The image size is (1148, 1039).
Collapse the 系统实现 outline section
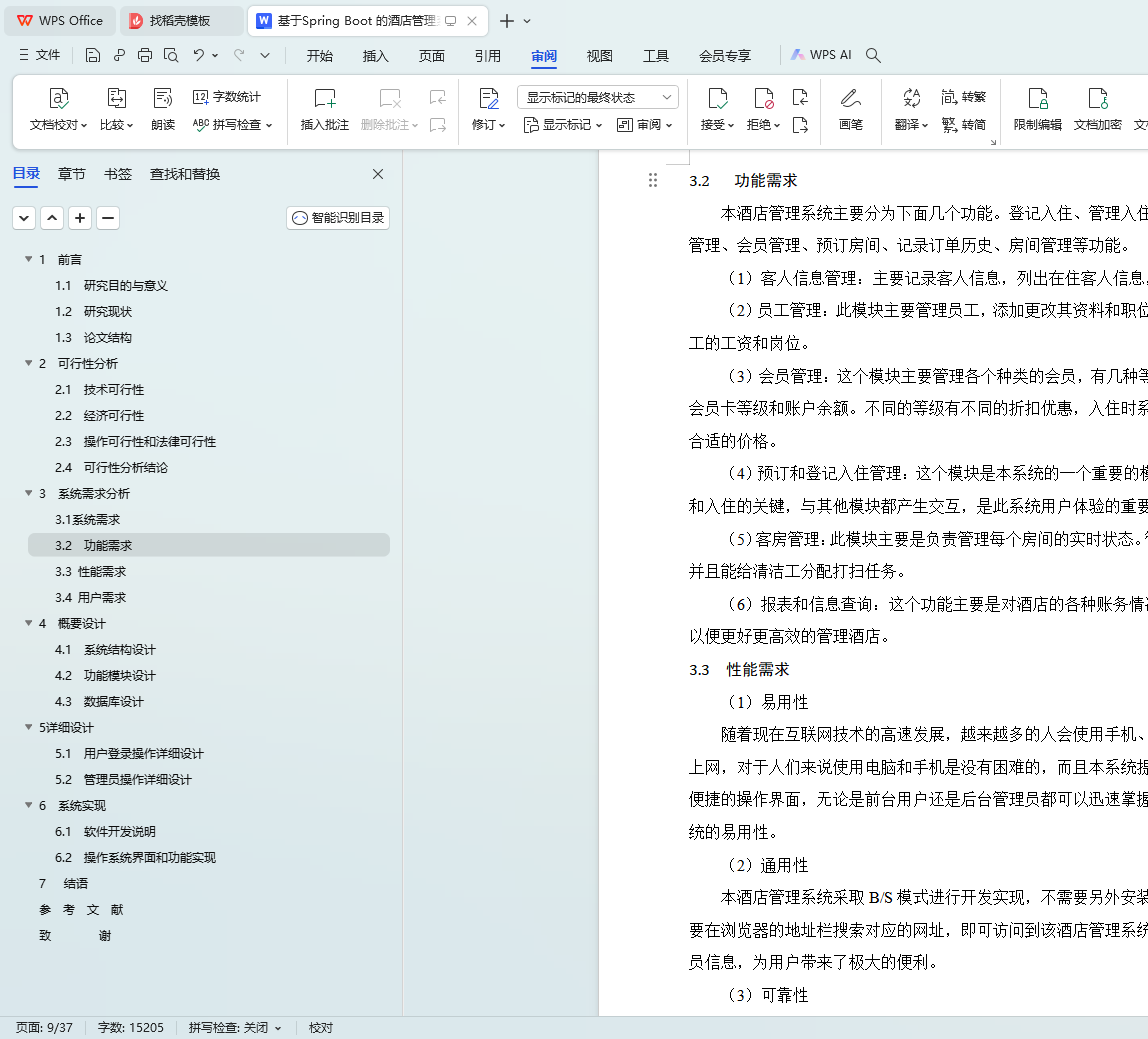coord(29,805)
